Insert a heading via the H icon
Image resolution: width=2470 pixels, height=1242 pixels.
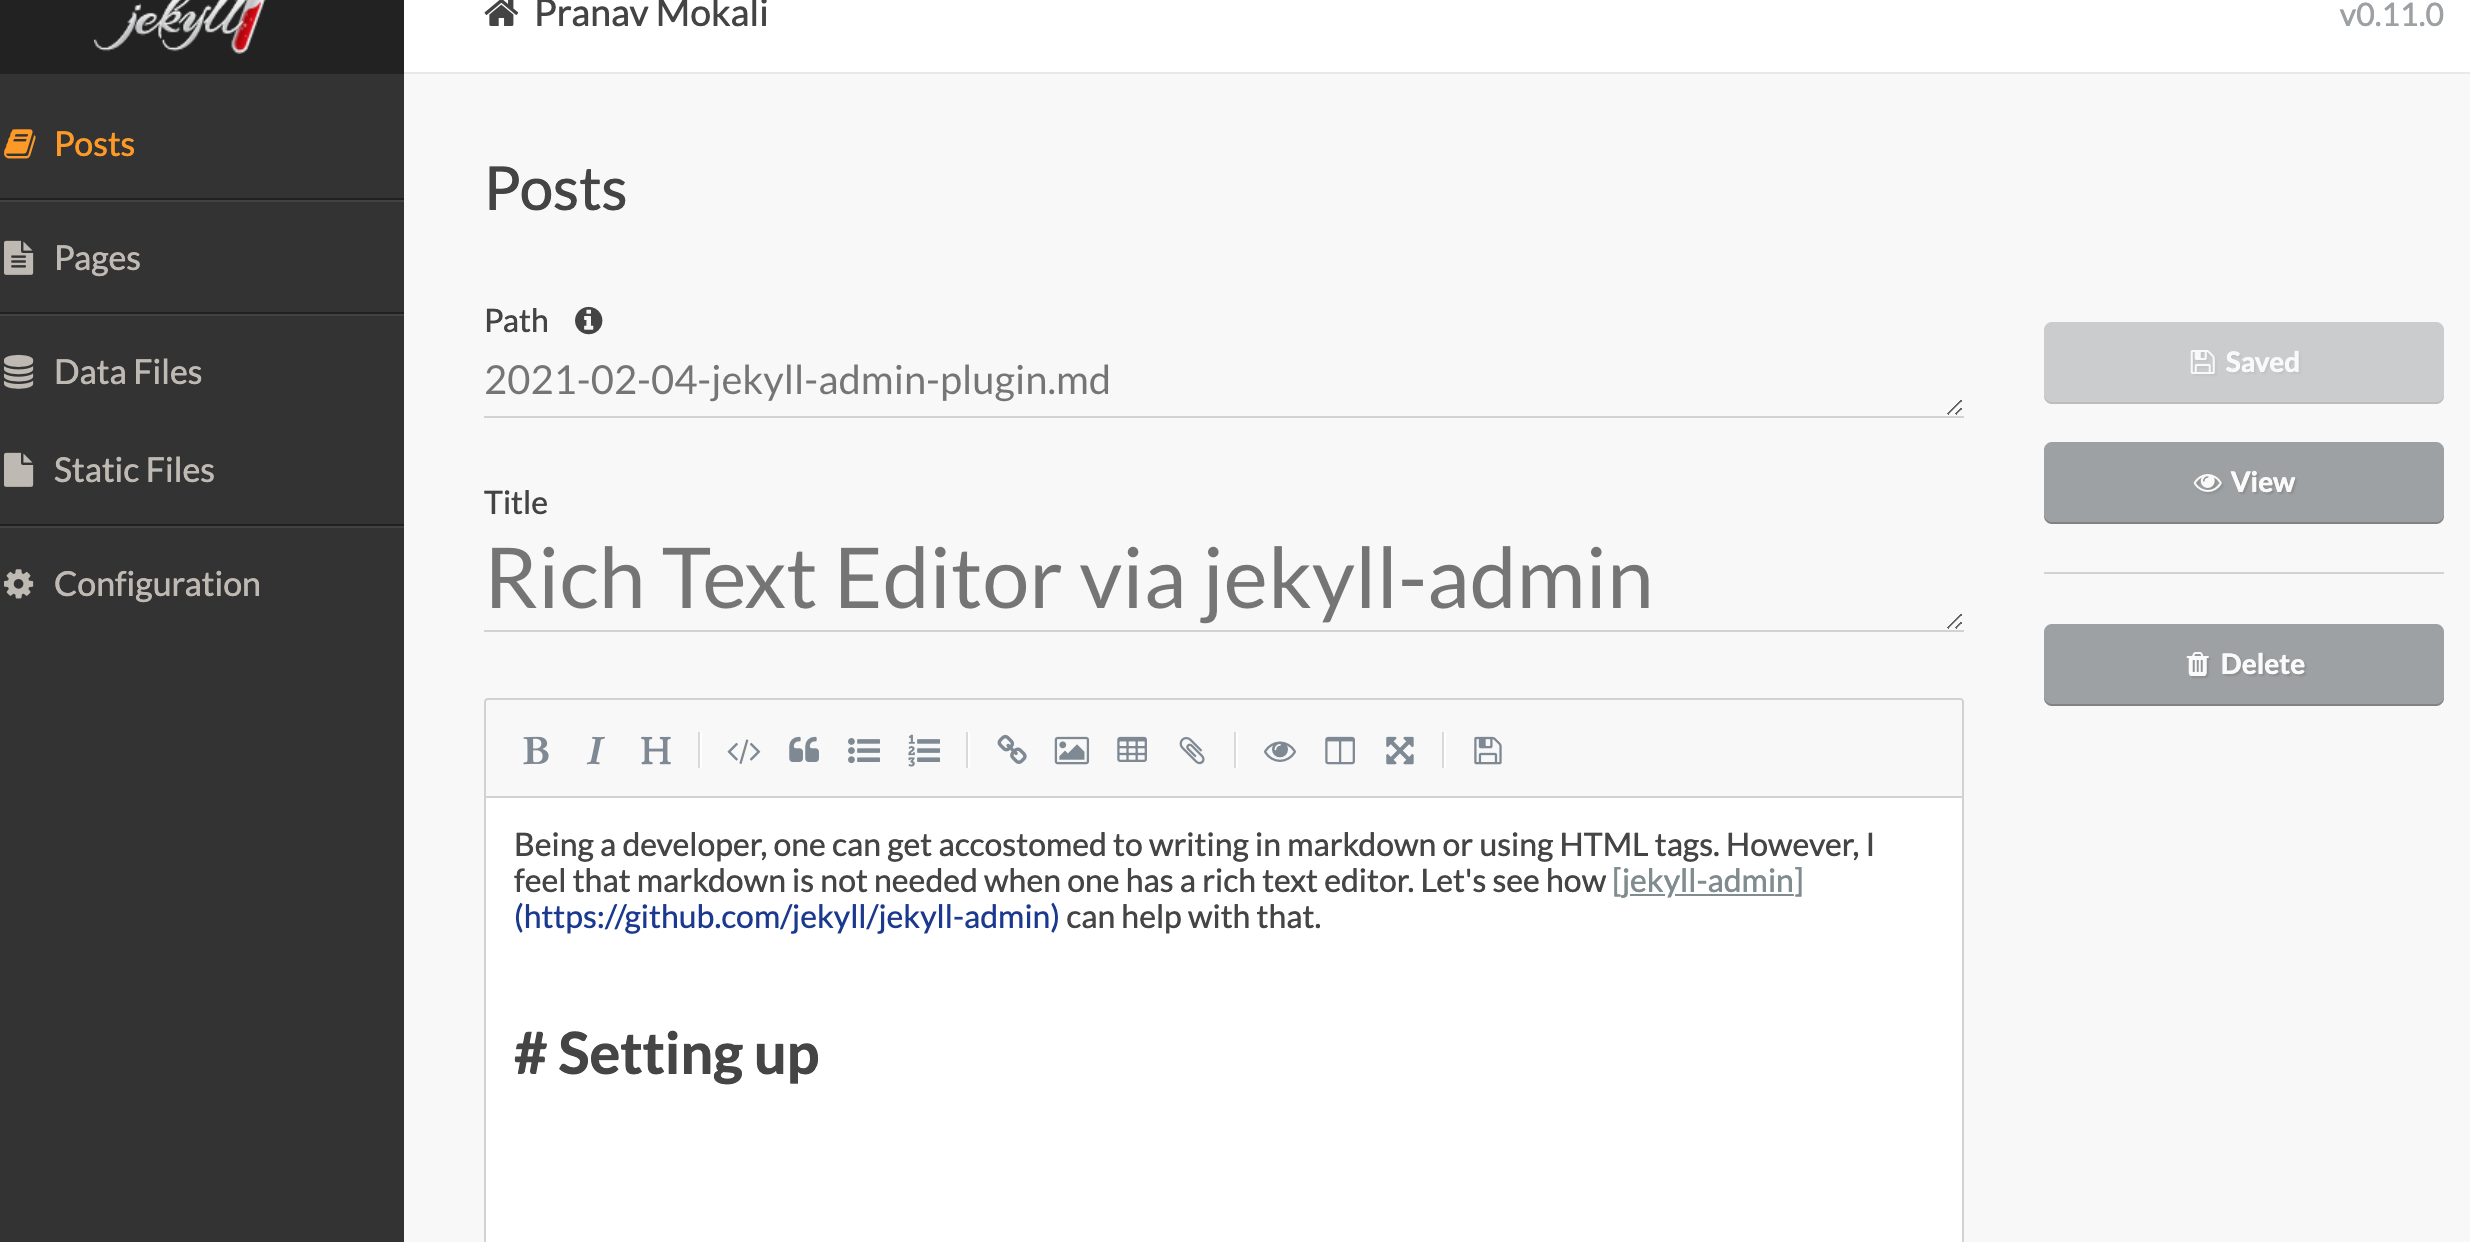pyautogui.click(x=656, y=751)
